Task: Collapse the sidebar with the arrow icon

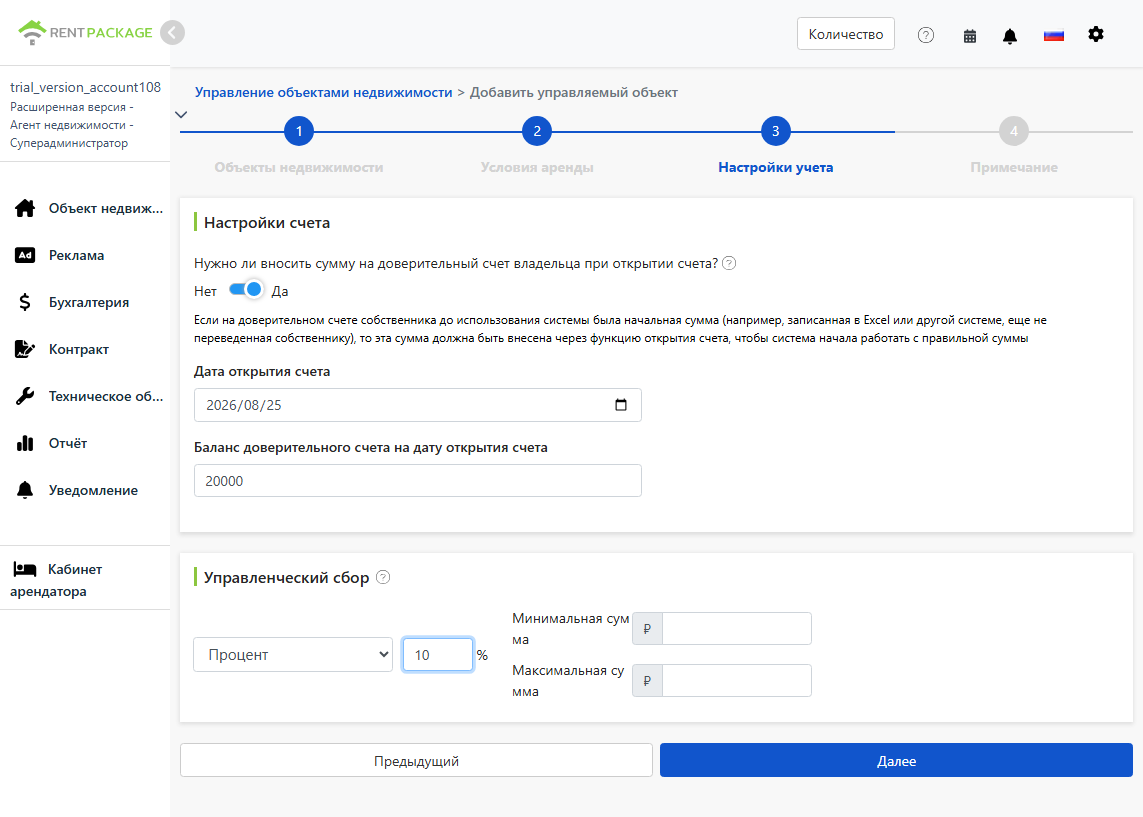Action: coord(172,33)
